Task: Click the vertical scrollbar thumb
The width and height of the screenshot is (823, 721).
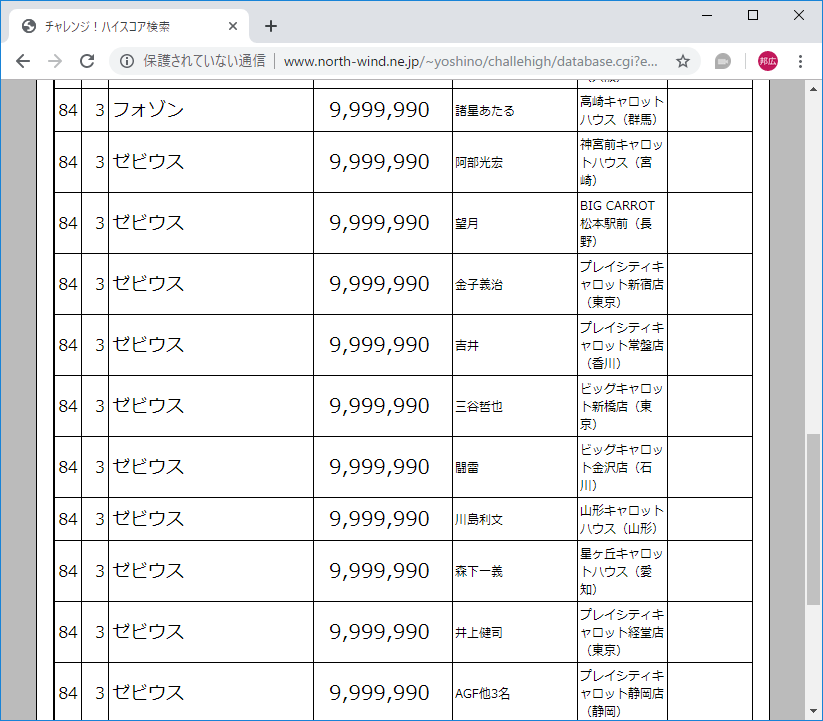Action: click(813, 519)
